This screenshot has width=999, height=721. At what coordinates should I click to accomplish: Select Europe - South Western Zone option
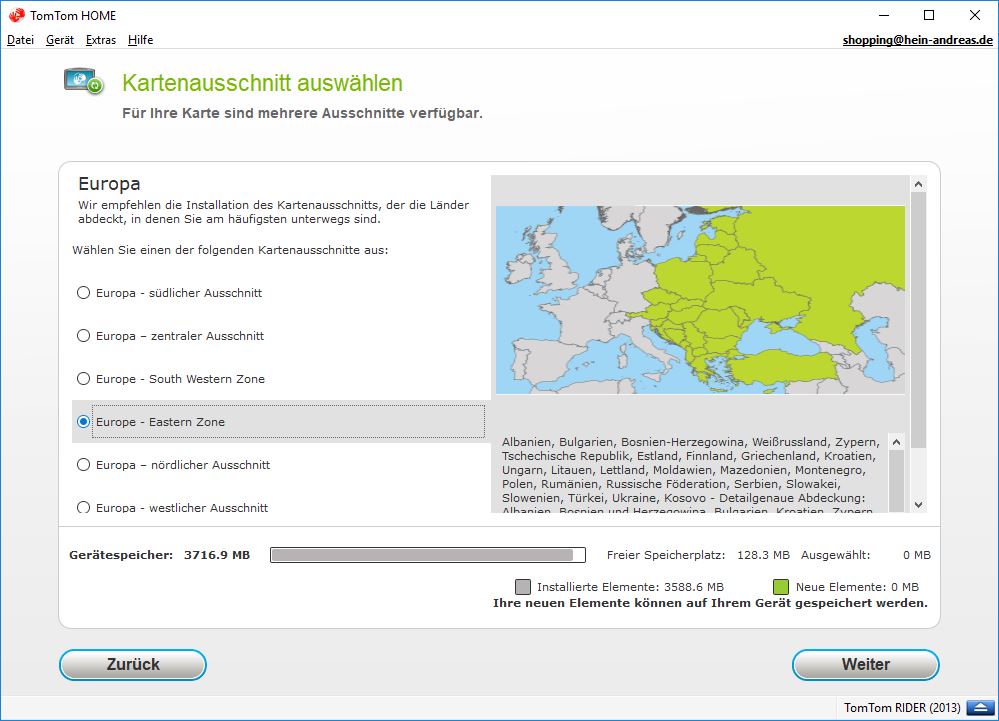pyautogui.click(x=84, y=379)
